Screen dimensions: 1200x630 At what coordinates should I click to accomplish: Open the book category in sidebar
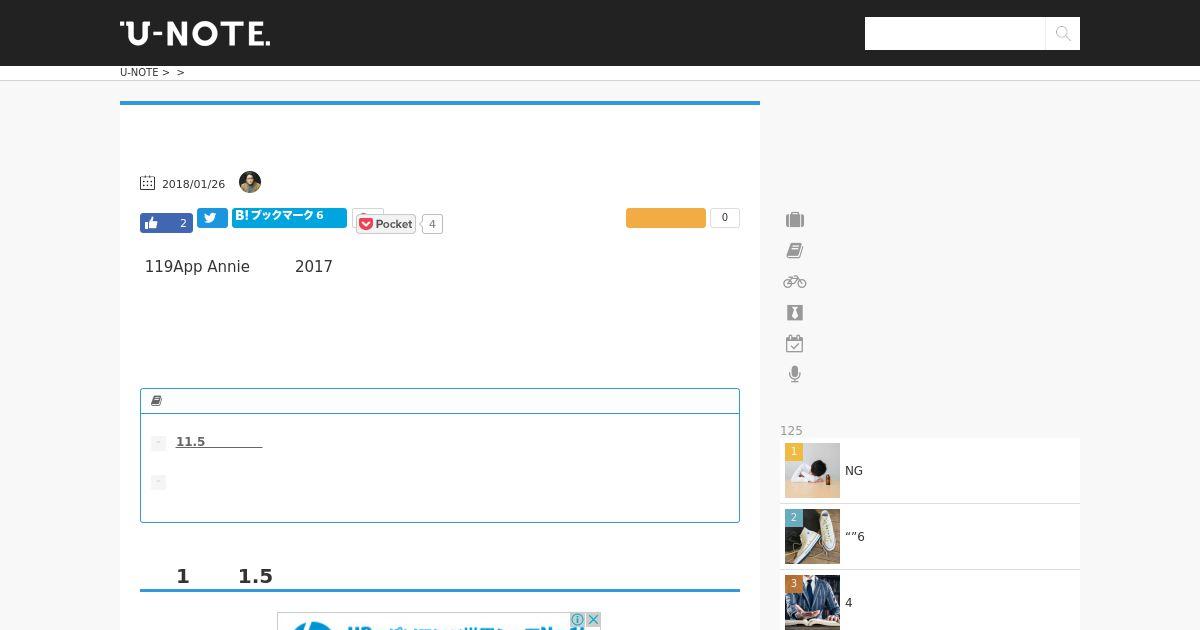795,251
